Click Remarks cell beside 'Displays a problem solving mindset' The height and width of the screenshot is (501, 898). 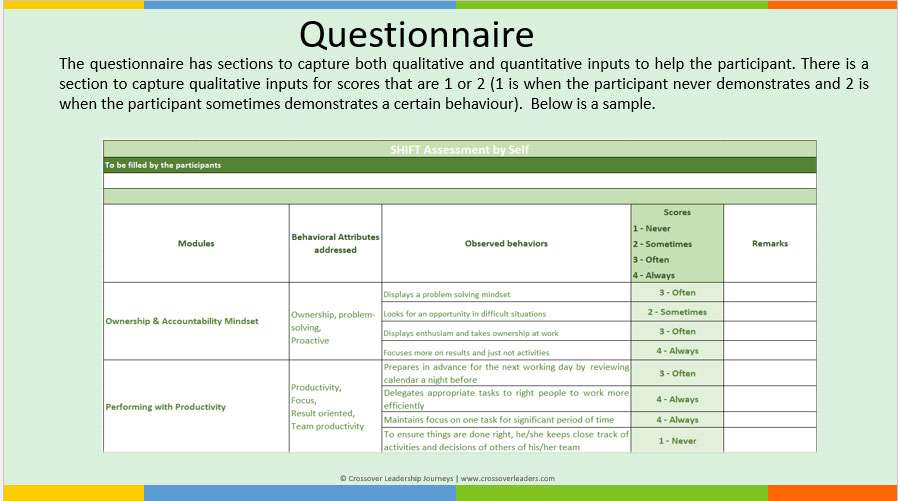click(769, 293)
